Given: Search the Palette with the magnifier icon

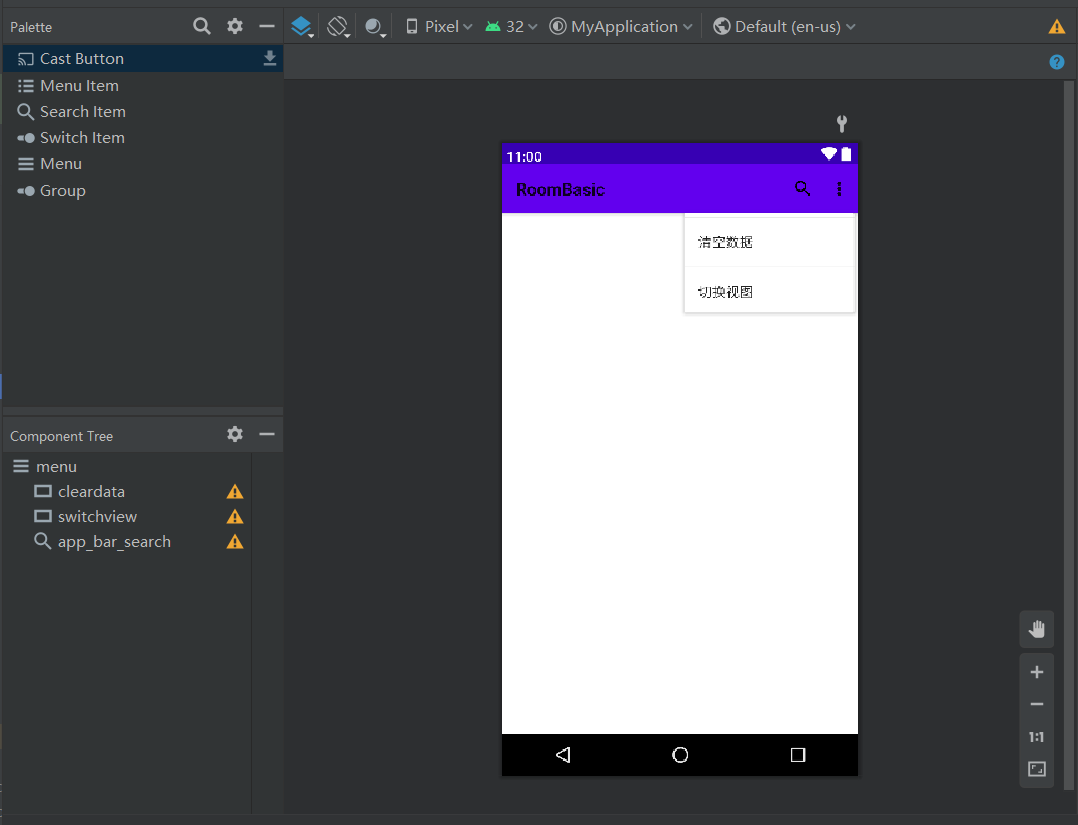Looking at the screenshot, I should [x=201, y=26].
